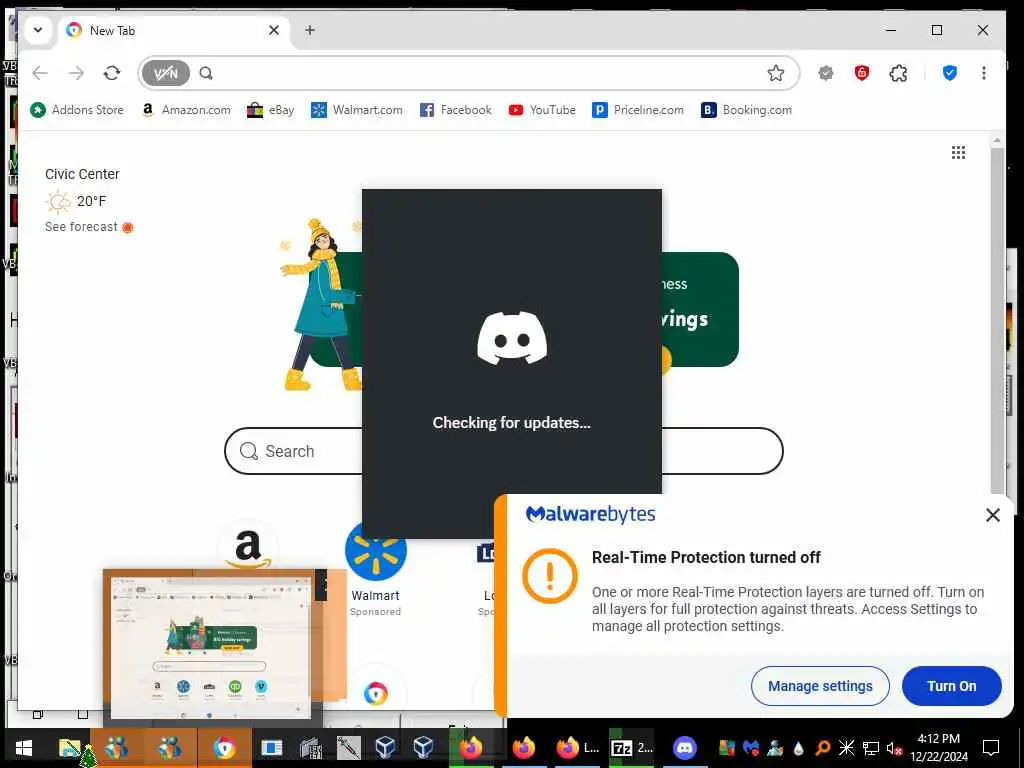
Task: Click the browser taskbar preview thumbnail
Action: click(213, 648)
